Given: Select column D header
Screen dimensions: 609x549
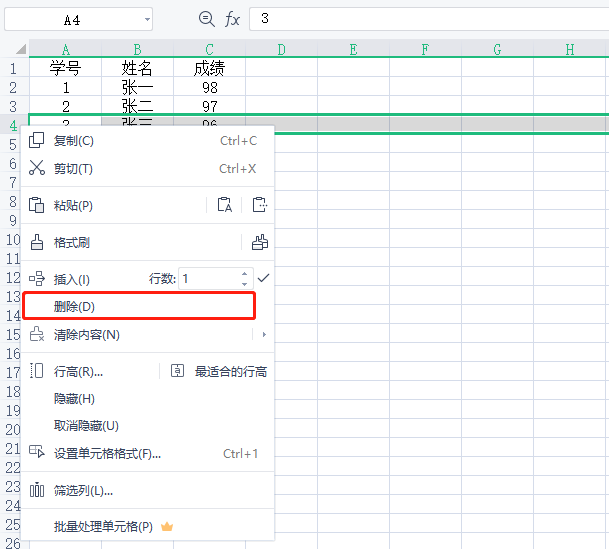Looking at the screenshot, I should (x=281, y=49).
